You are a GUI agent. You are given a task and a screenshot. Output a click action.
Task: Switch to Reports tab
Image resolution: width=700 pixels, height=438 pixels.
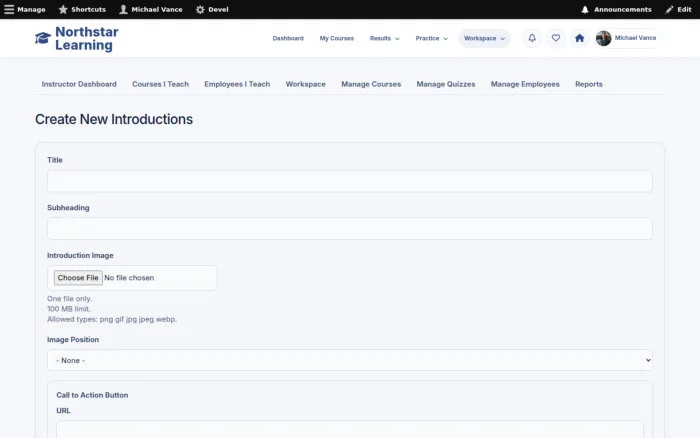point(588,84)
